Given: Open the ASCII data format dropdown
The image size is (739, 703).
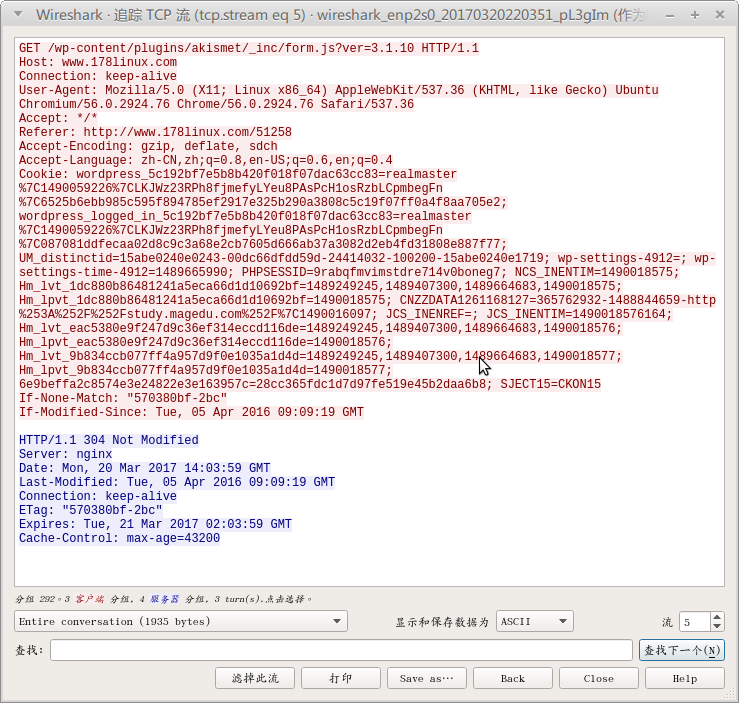Looking at the screenshot, I should [534, 621].
